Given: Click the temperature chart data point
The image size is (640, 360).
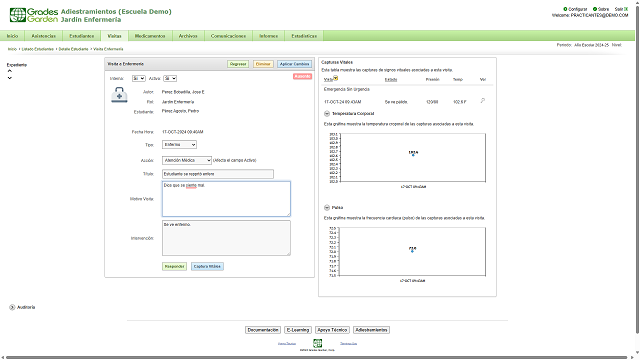Looking at the screenshot, I should tap(413, 155).
